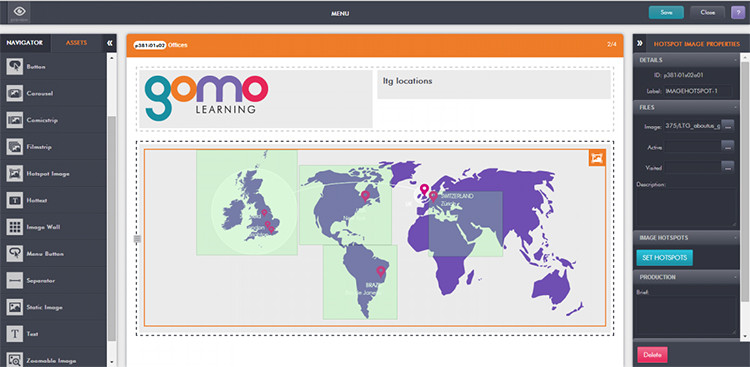Click the Save button
This screenshot has height=367, width=750.
pyautogui.click(x=666, y=13)
